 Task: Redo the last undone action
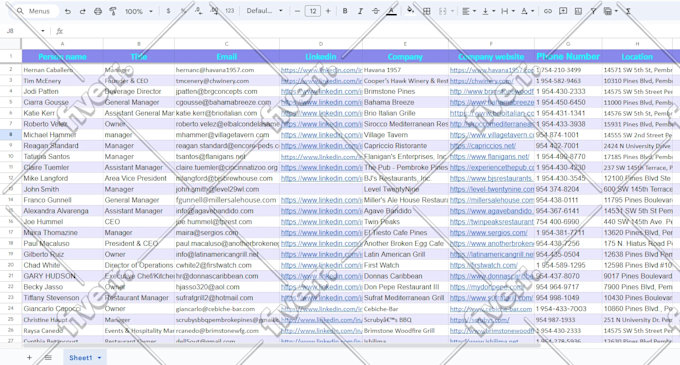tap(82, 11)
